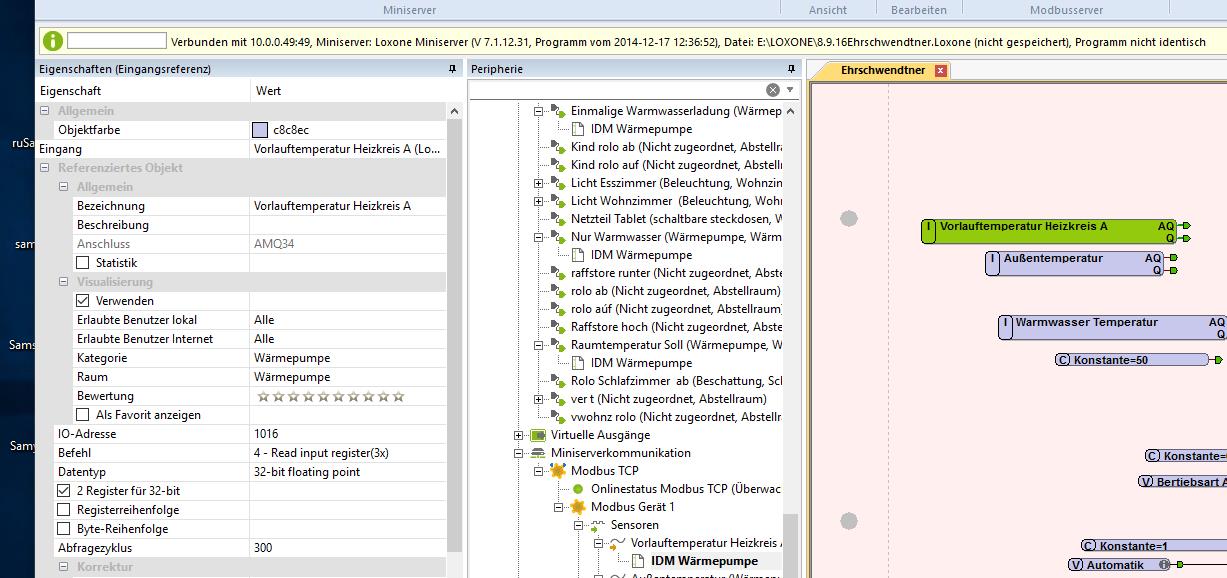Click the Objektfarbe c8c8ec color swatch
Screen dimensions: 1227x578
tap(260, 130)
